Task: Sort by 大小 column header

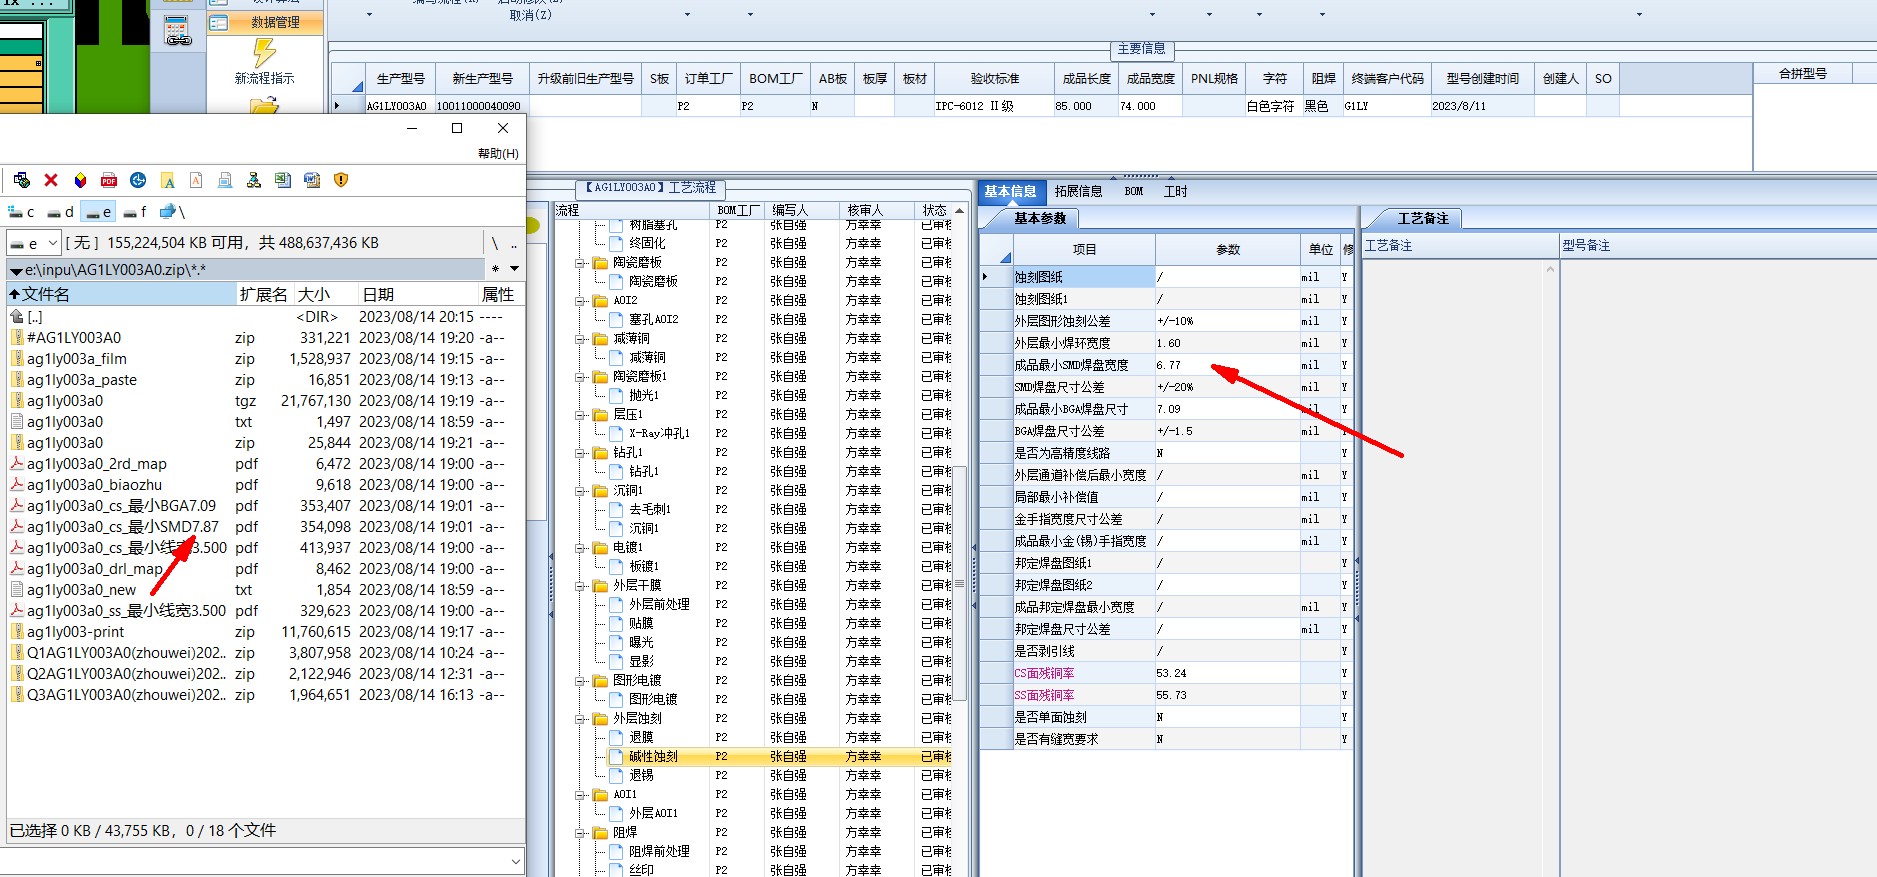Action: coord(326,294)
